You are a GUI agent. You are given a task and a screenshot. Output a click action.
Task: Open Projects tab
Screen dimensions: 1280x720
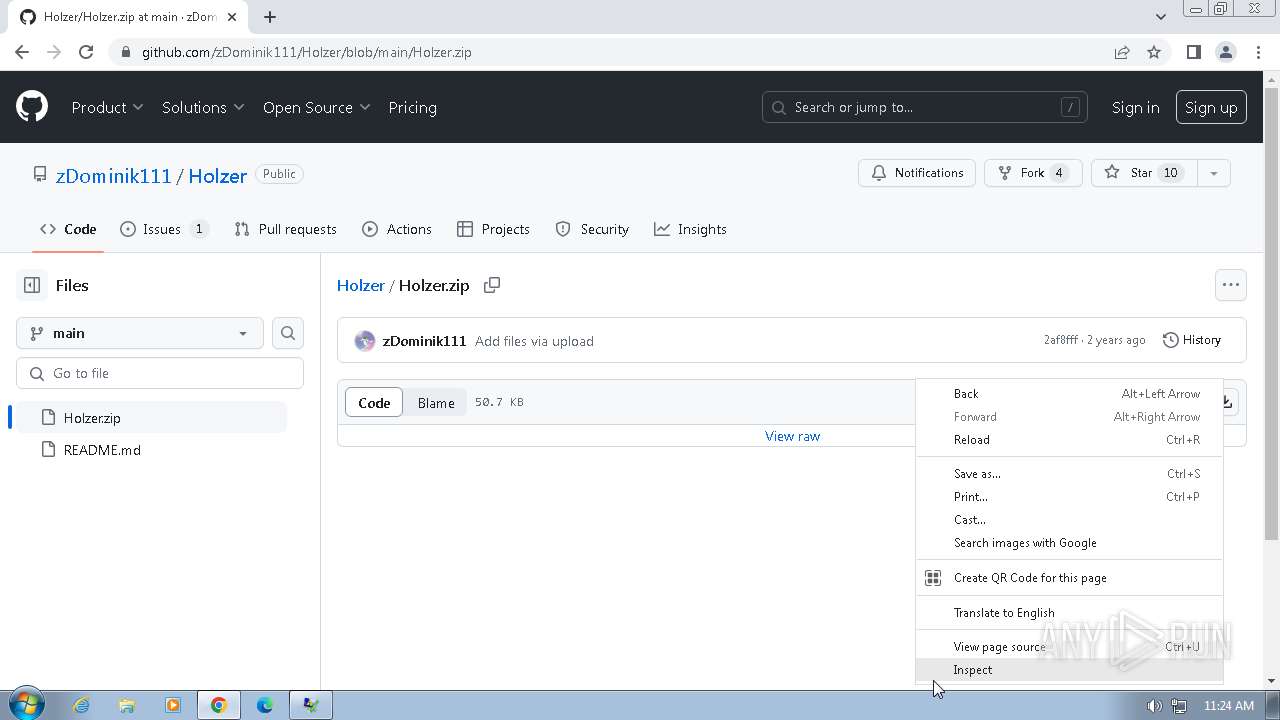coord(493,229)
